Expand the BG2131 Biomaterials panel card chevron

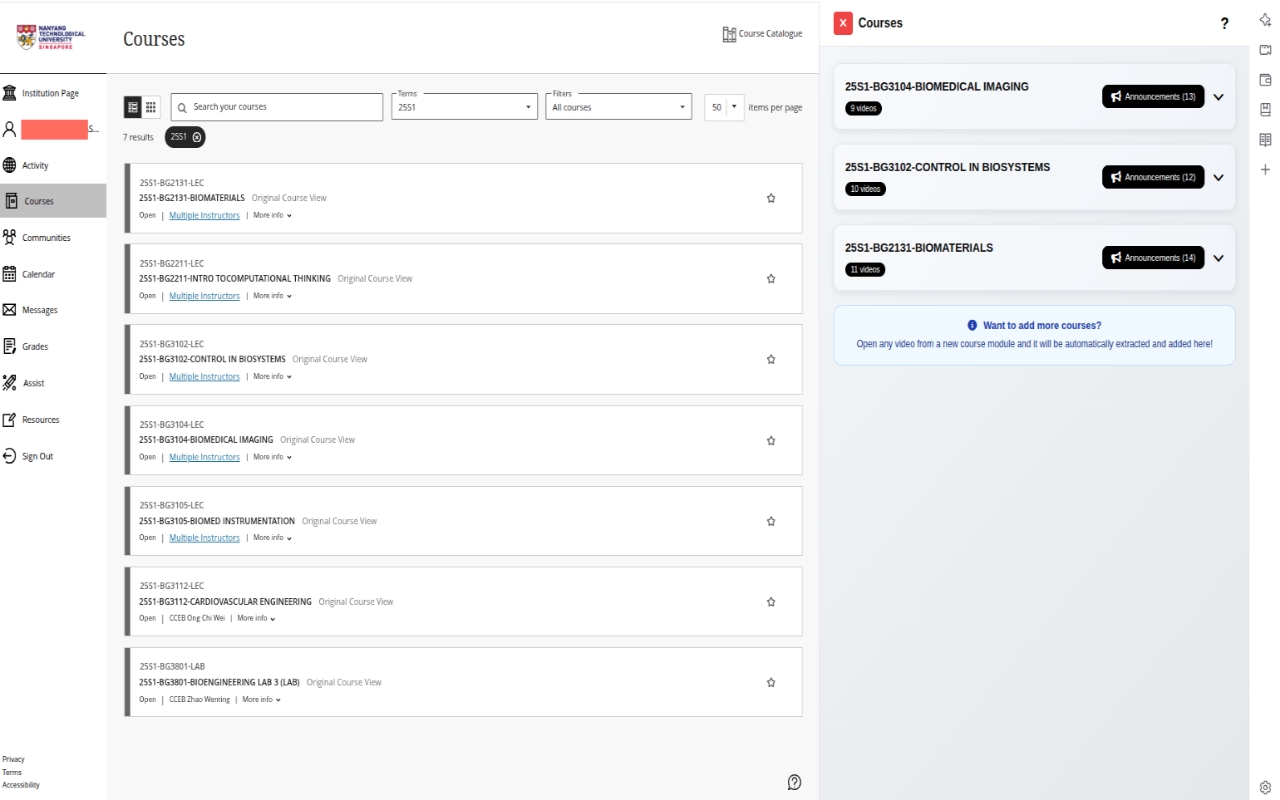(x=1218, y=258)
